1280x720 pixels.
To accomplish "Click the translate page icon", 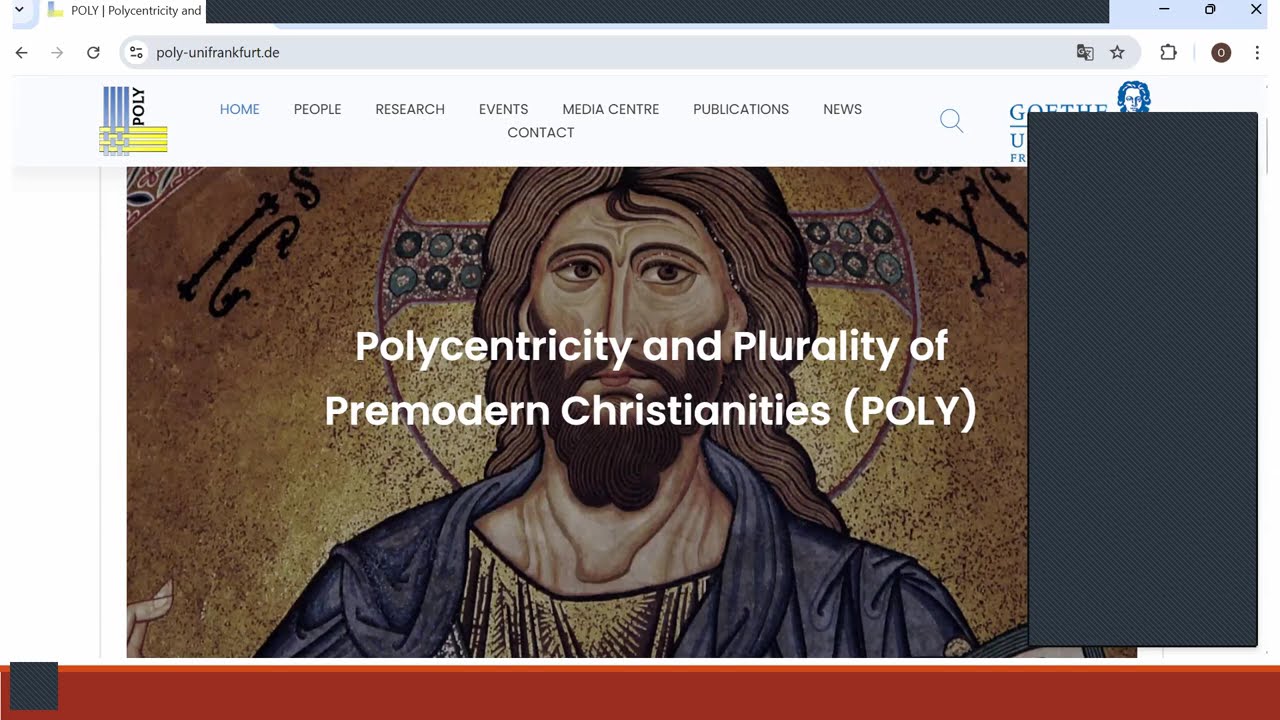I will 1085,52.
